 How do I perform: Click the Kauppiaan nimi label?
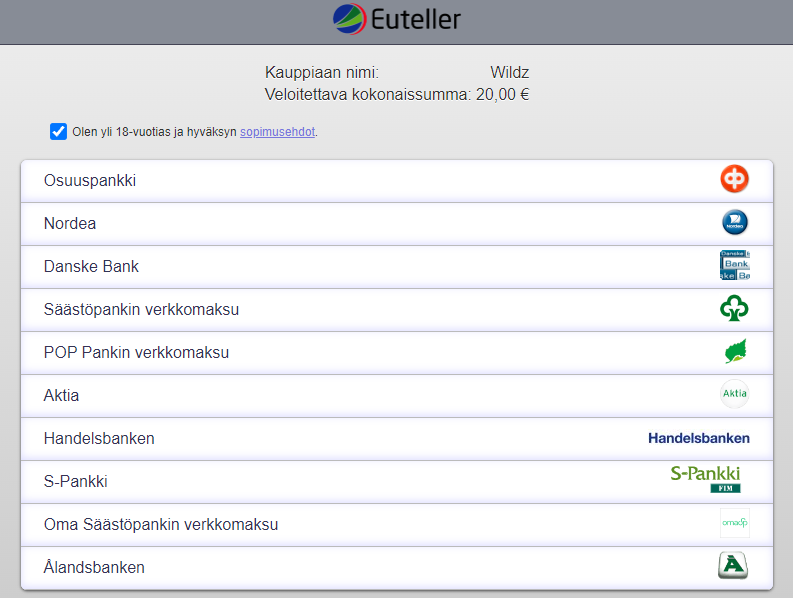pyautogui.click(x=322, y=72)
